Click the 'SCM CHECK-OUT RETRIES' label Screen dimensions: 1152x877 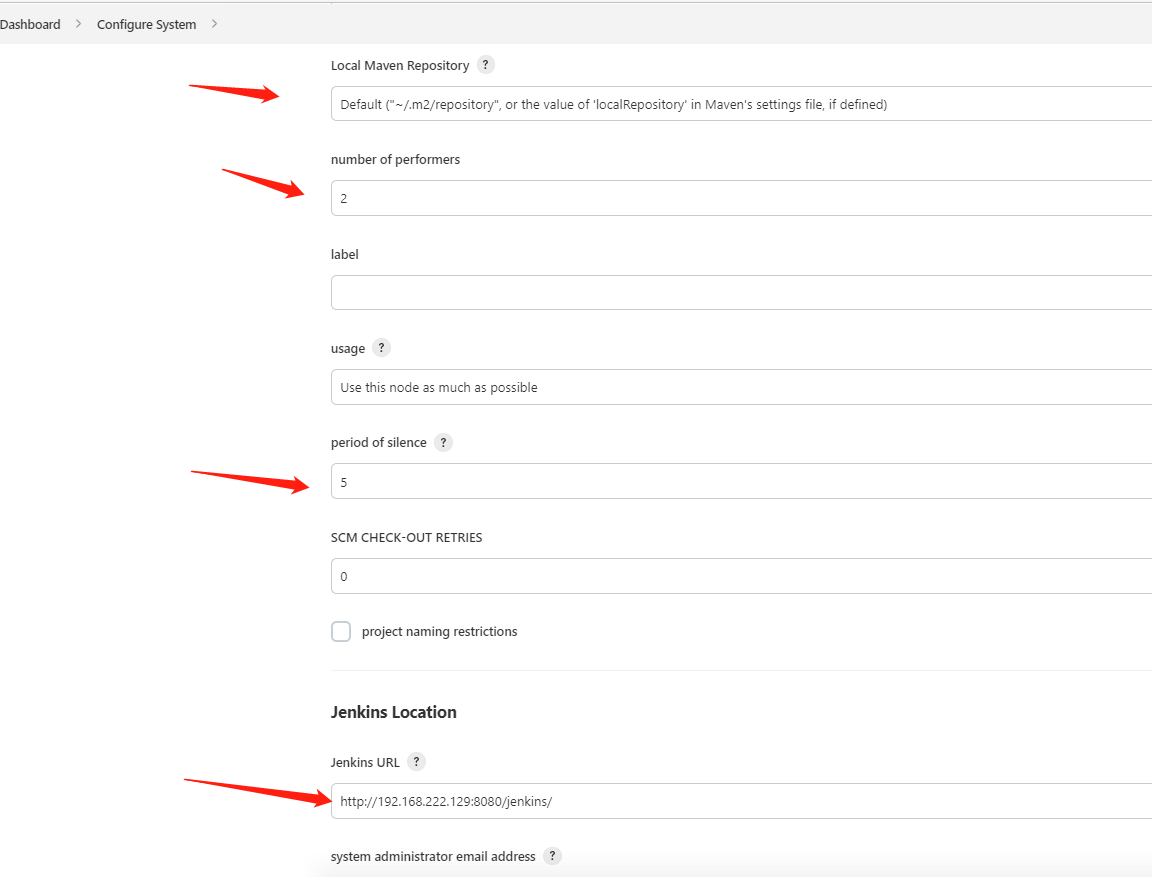406,538
